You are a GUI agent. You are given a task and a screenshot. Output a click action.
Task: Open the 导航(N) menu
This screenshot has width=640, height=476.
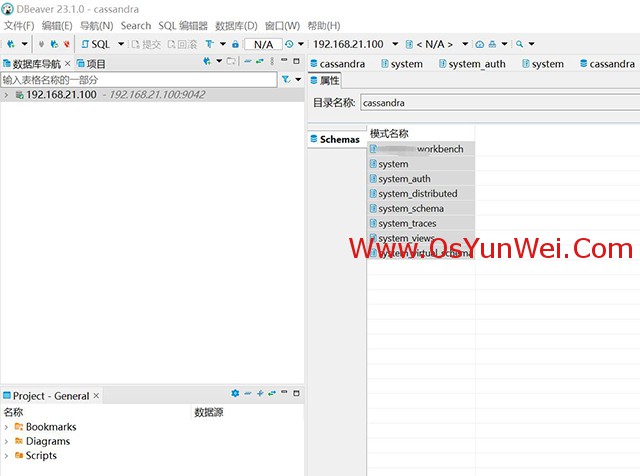(x=96, y=26)
